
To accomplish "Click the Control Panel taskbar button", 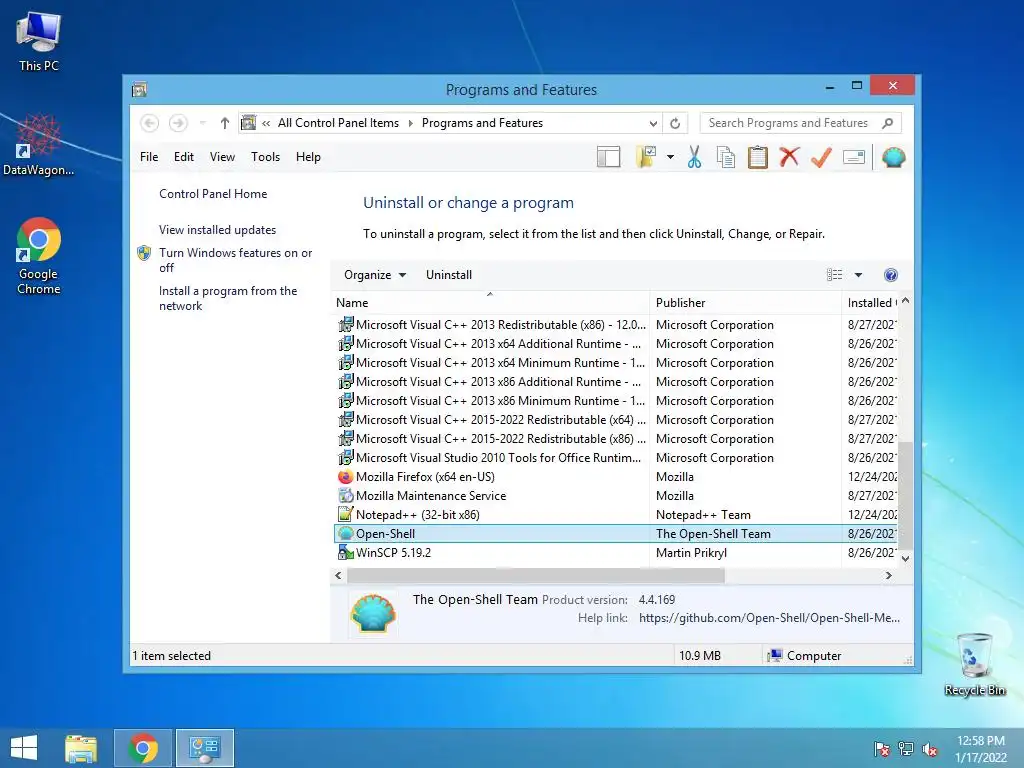I will point(205,748).
